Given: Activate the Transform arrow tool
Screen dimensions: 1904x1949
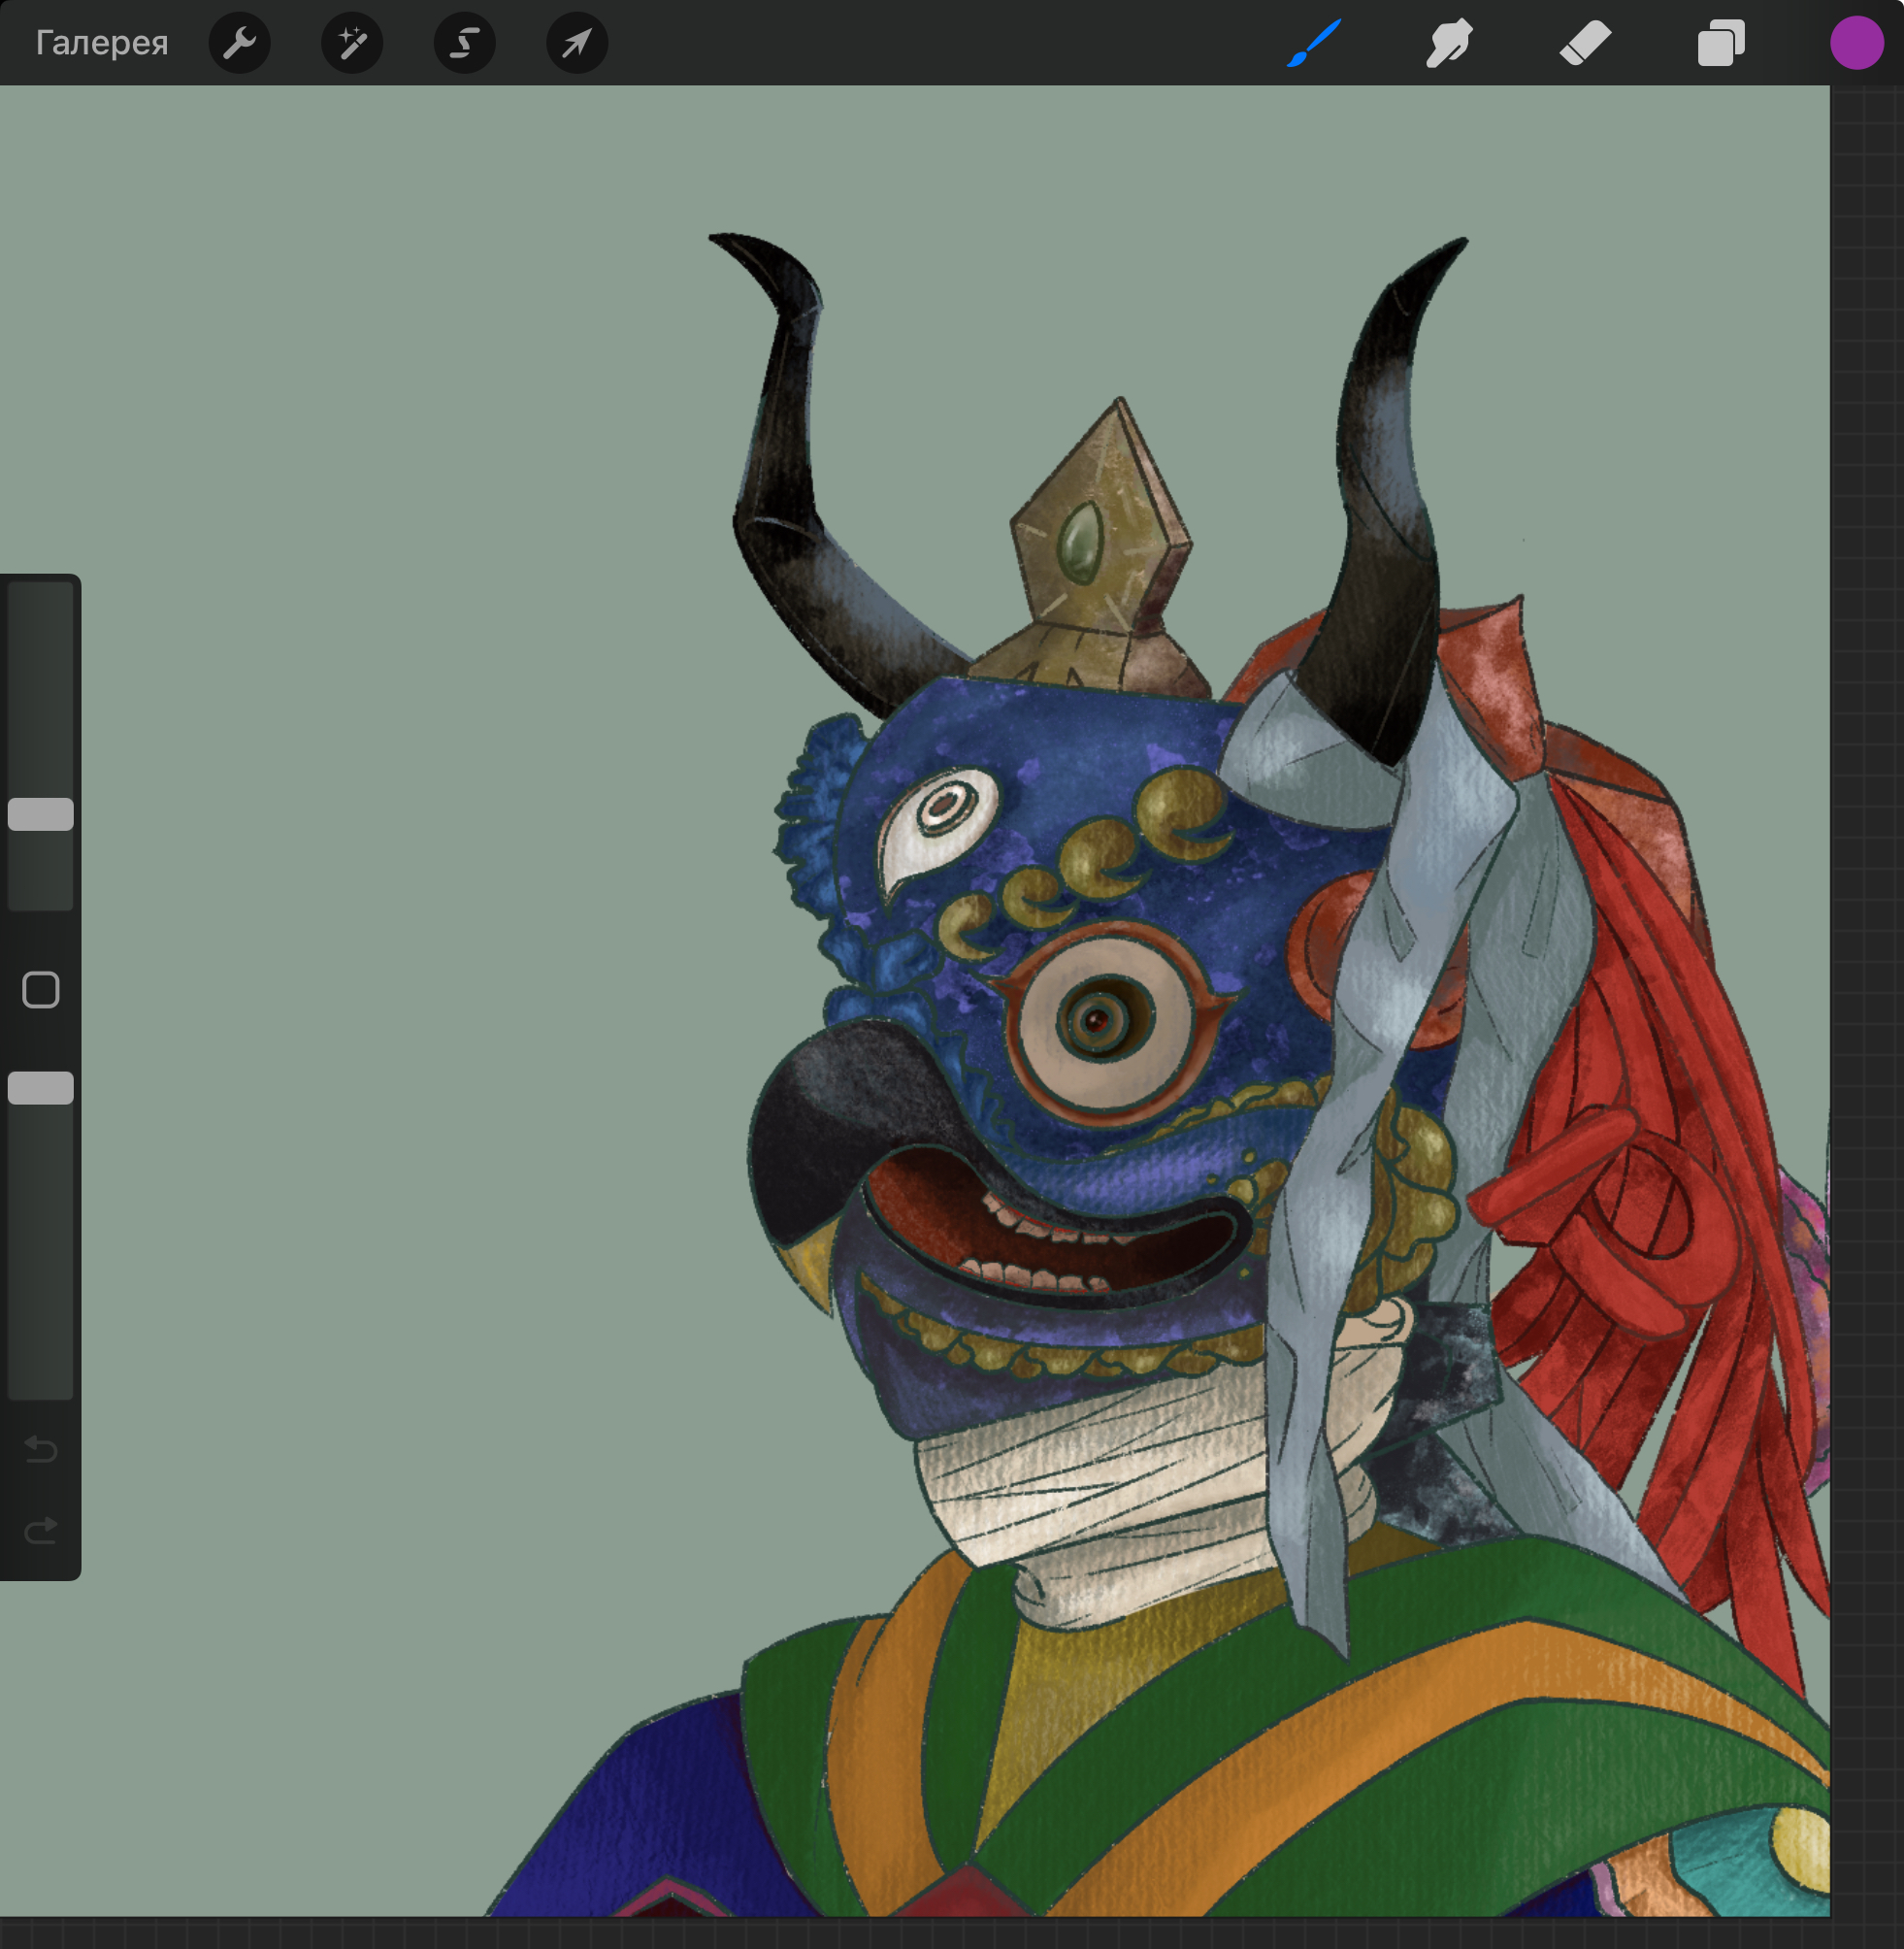Looking at the screenshot, I should (577, 43).
